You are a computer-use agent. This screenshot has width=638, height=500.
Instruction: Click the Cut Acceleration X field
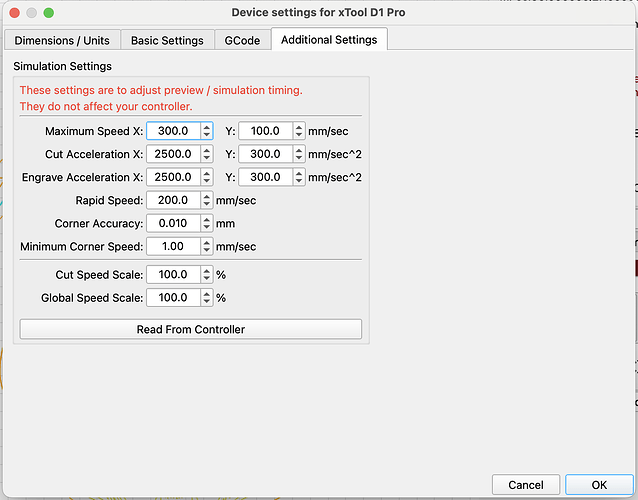173,154
